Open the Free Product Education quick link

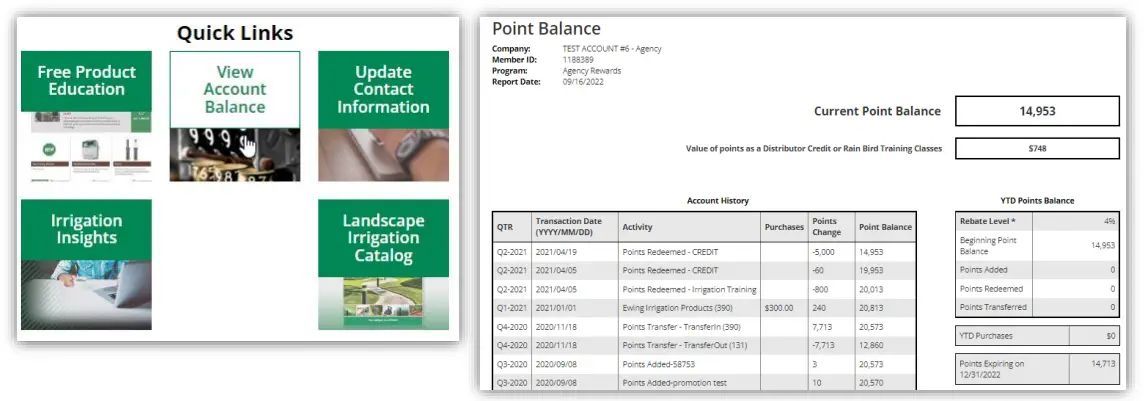coord(86,116)
